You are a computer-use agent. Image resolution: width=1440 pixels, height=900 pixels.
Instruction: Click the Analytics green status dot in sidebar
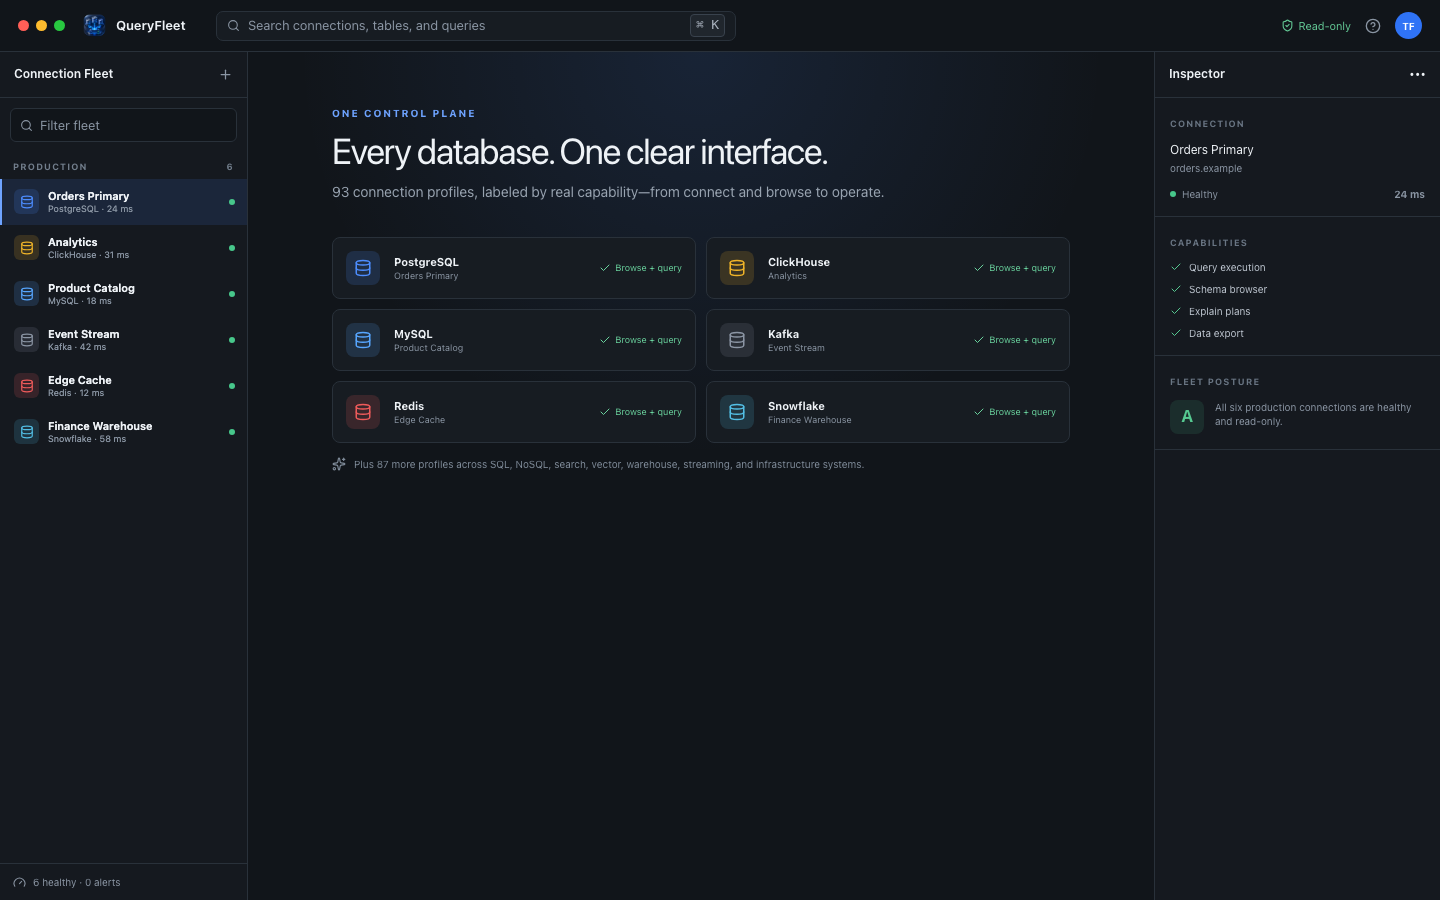pos(232,248)
